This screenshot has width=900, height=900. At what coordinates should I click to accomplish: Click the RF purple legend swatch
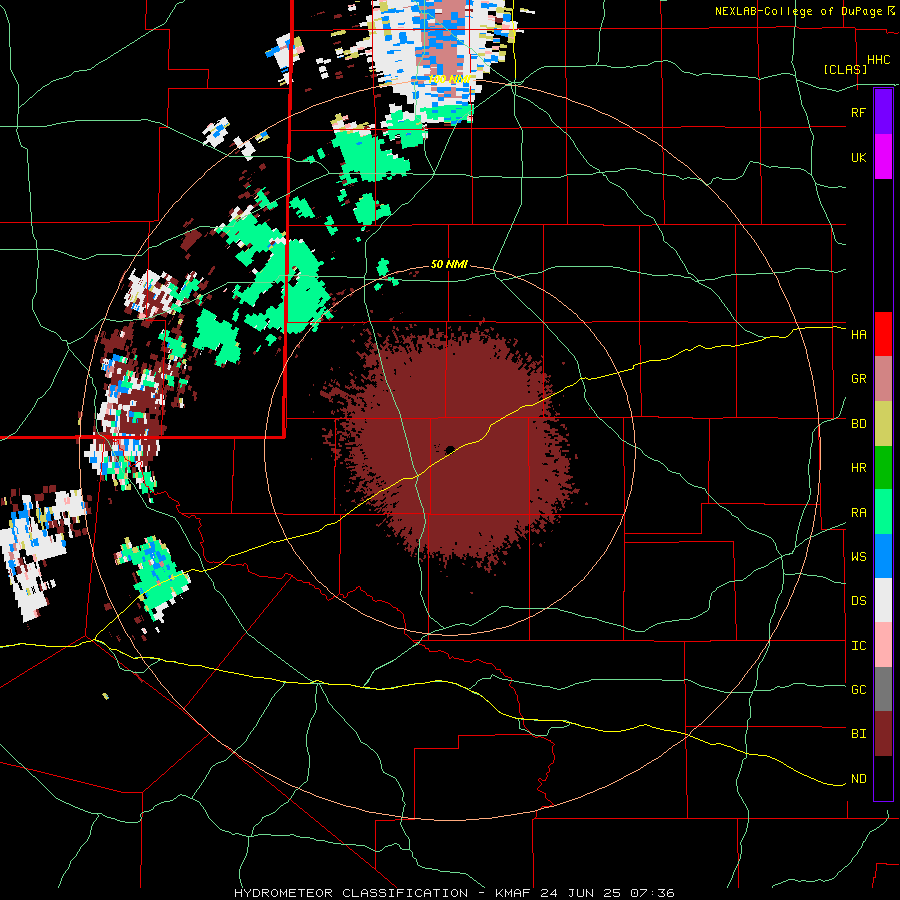tap(883, 112)
